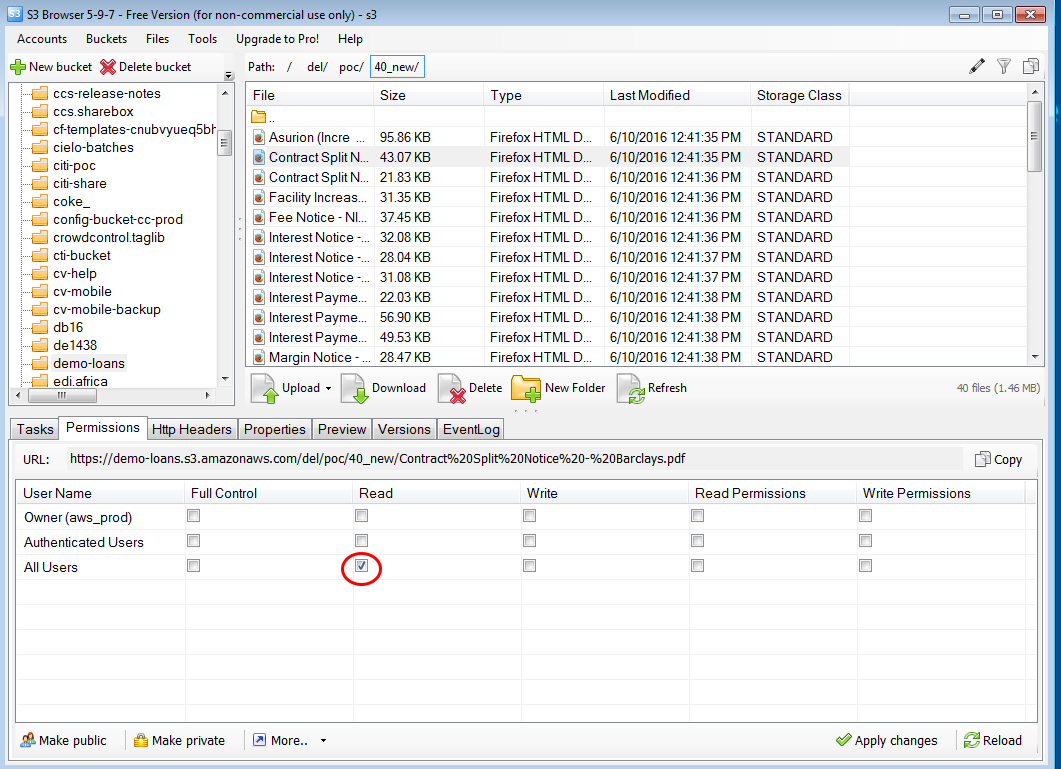The width and height of the screenshot is (1061, 769).
Task: Click the Margin Notice file icon
Action: tap(258, 357)
